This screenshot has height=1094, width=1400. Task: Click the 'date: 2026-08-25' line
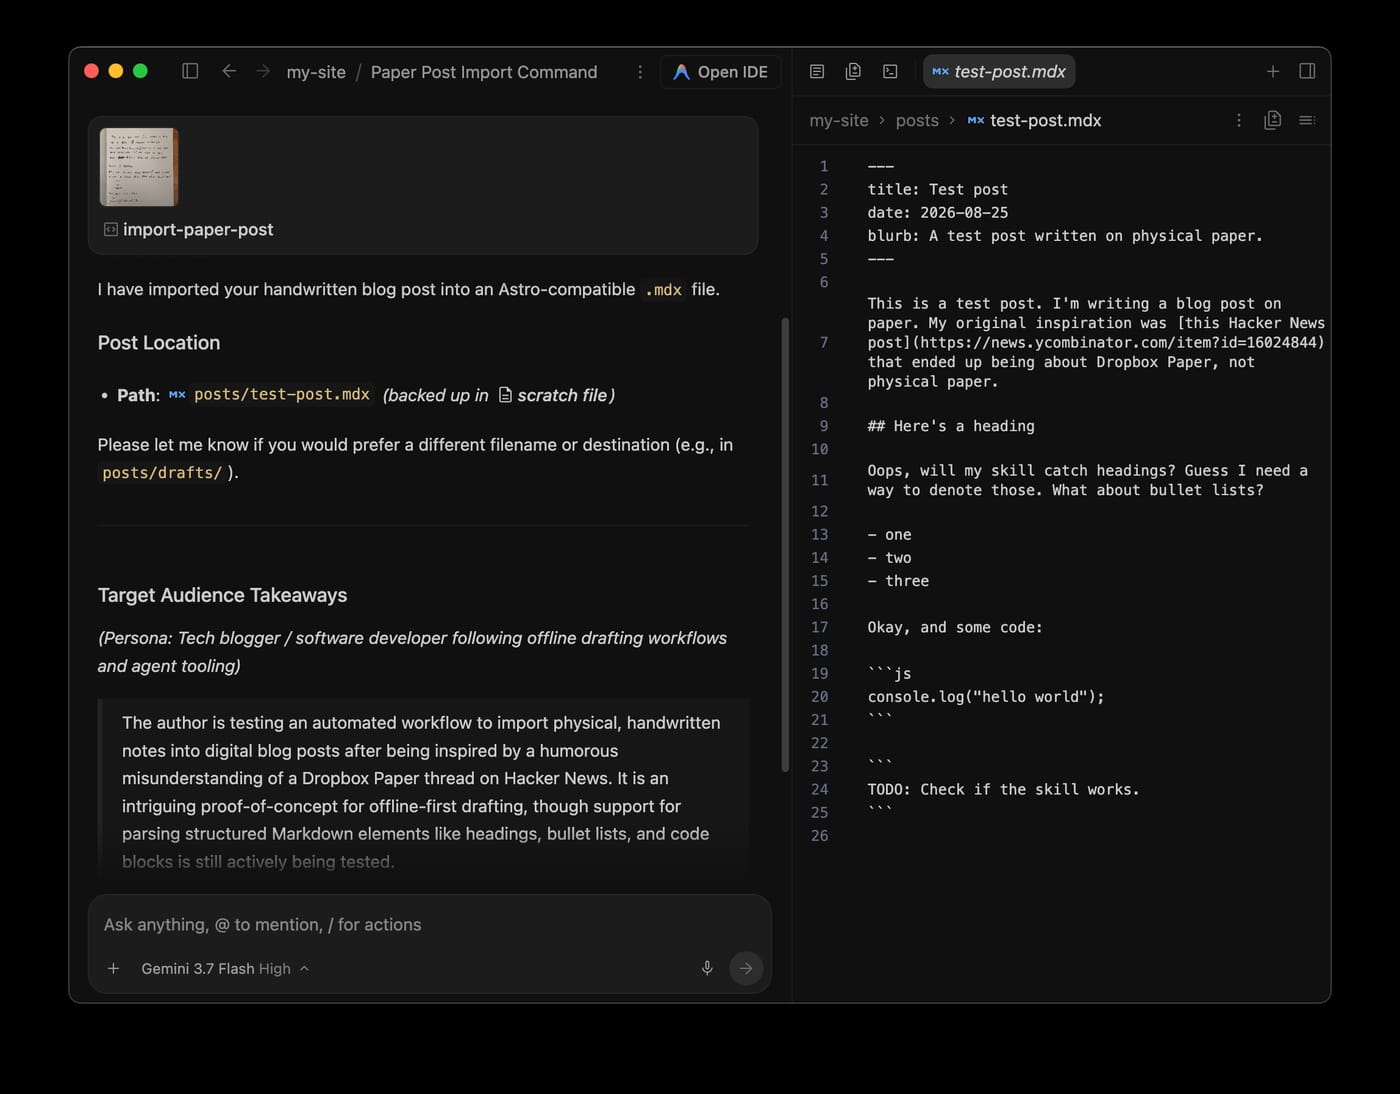[x=938, y=212]
